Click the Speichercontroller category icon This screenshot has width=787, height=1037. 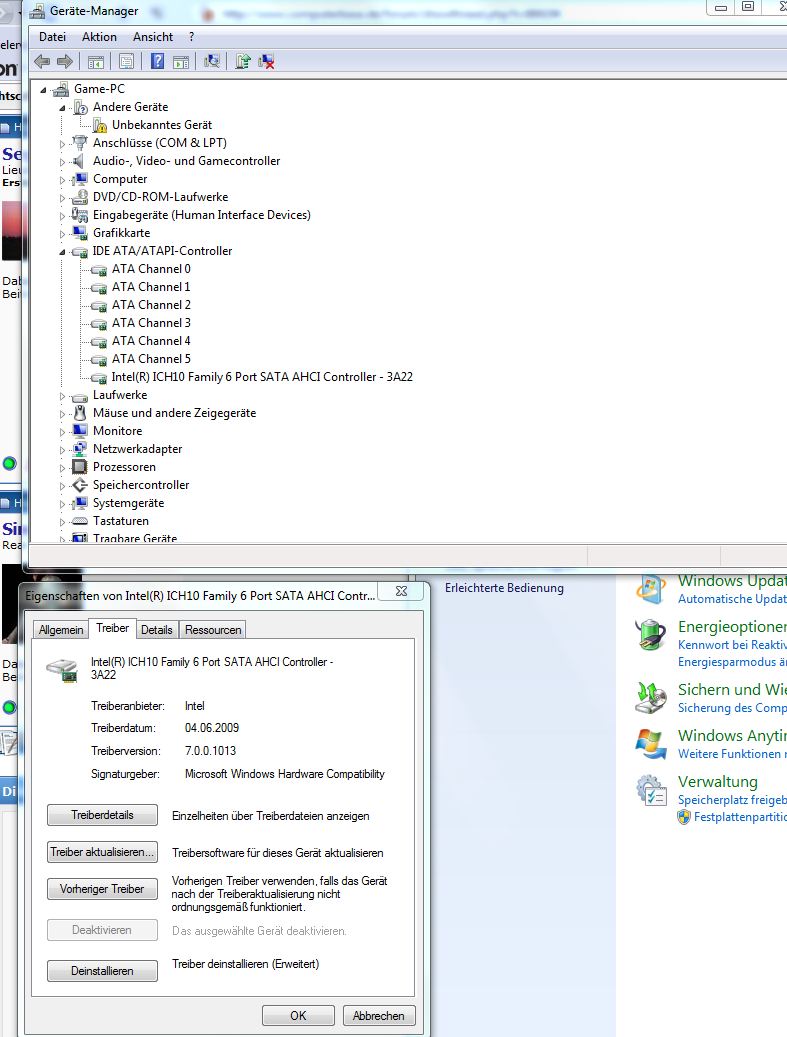80,485
